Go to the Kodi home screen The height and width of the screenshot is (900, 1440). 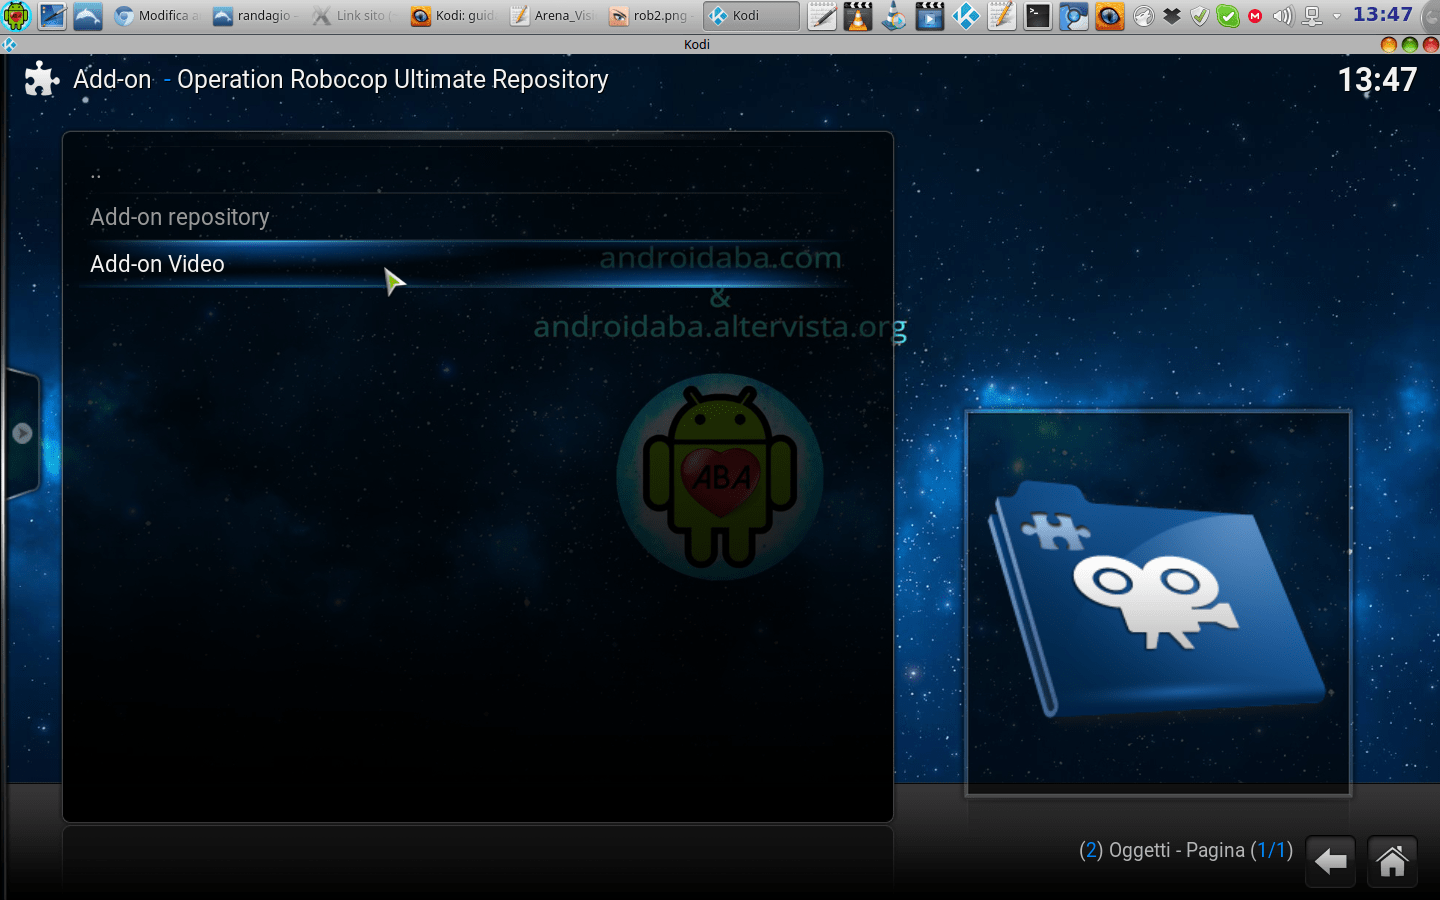tap(1392, 861)
